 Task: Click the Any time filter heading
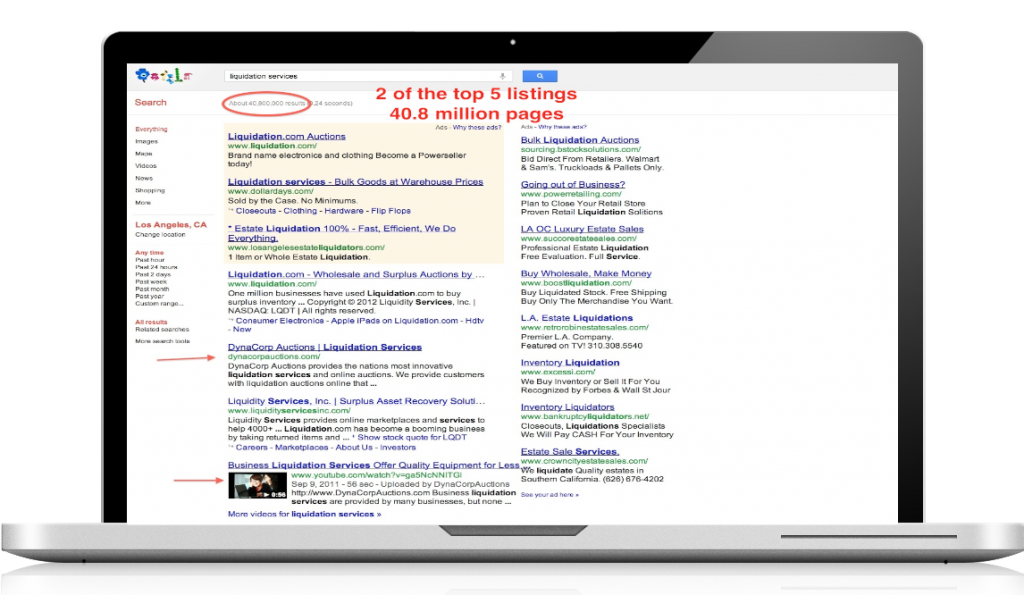[x=150, y=253]
